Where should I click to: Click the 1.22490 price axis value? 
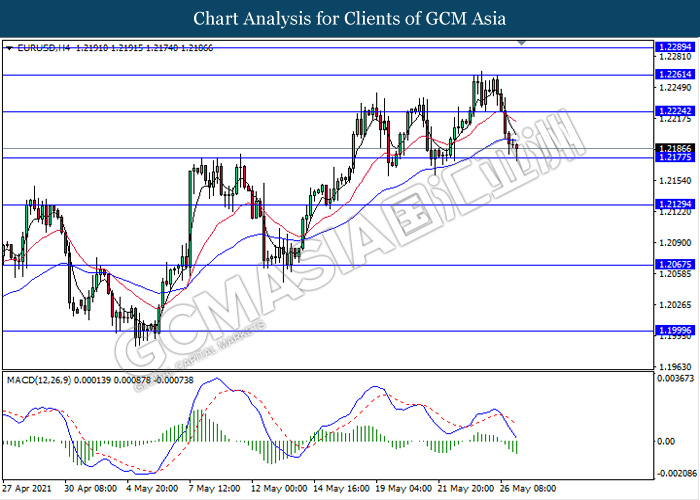675,88
